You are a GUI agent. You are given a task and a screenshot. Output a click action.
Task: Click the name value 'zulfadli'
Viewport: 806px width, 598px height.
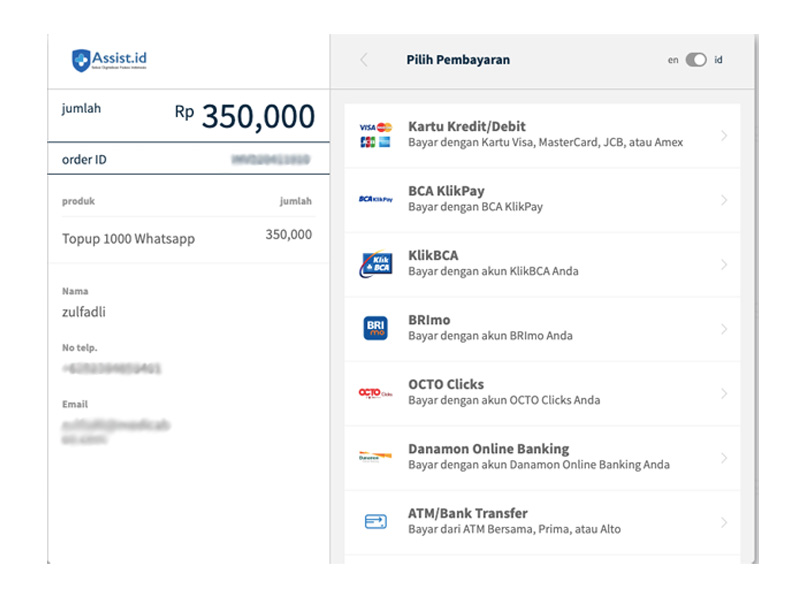[84, 312]
